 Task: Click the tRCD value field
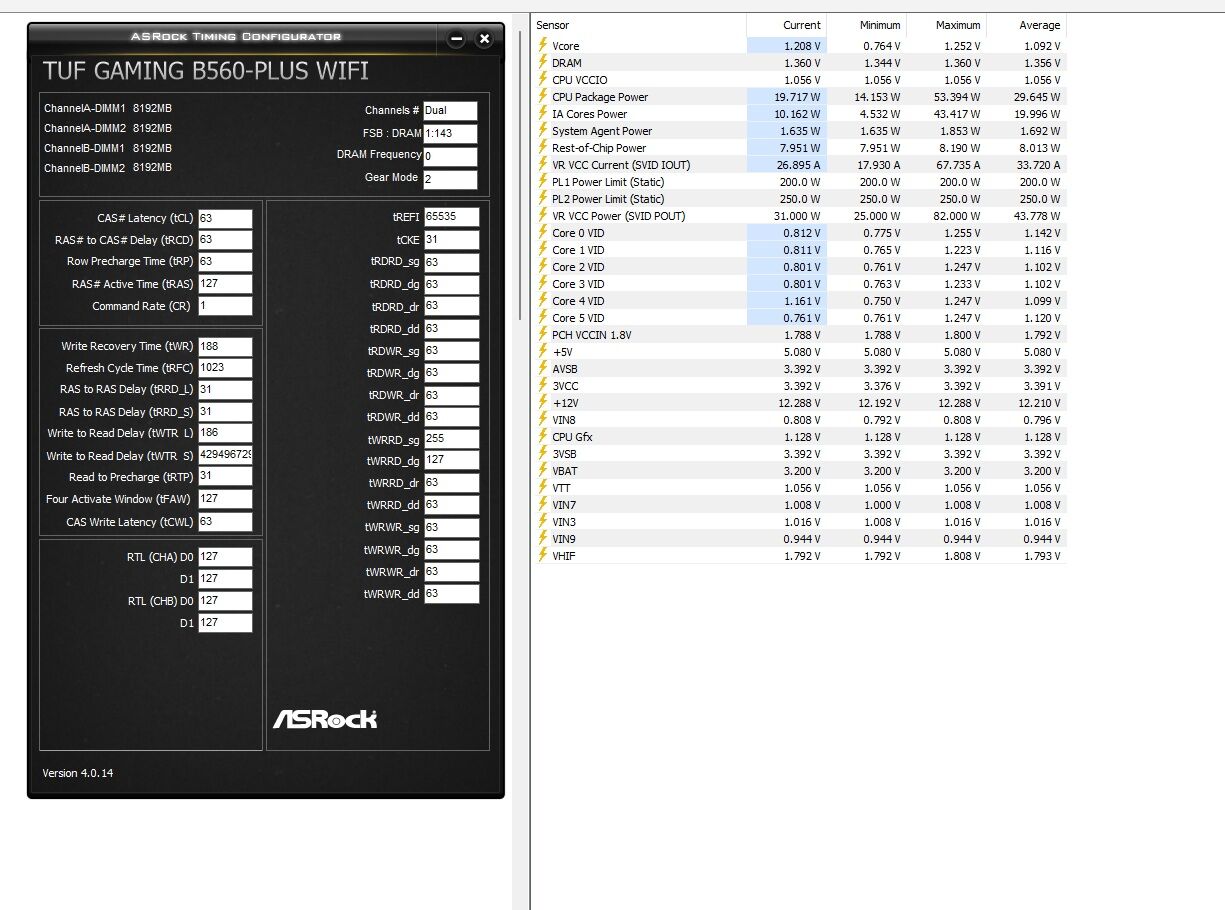coord(225,240)
